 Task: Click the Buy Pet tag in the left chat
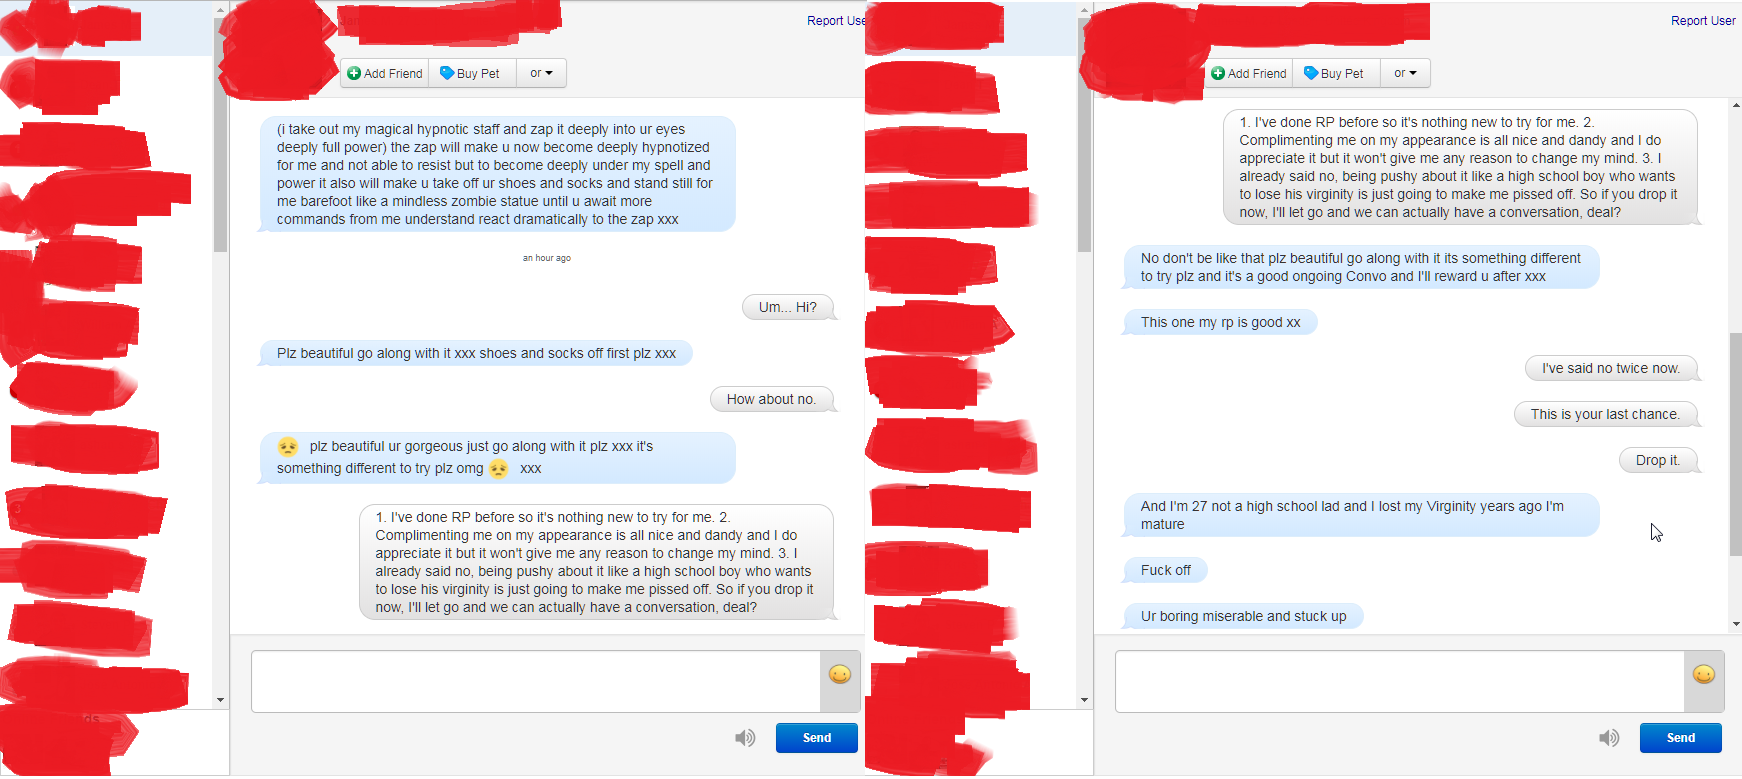coord(472,73)
